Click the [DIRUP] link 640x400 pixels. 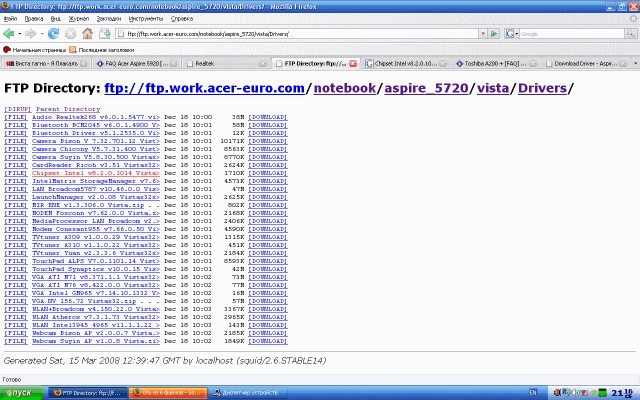18,109
